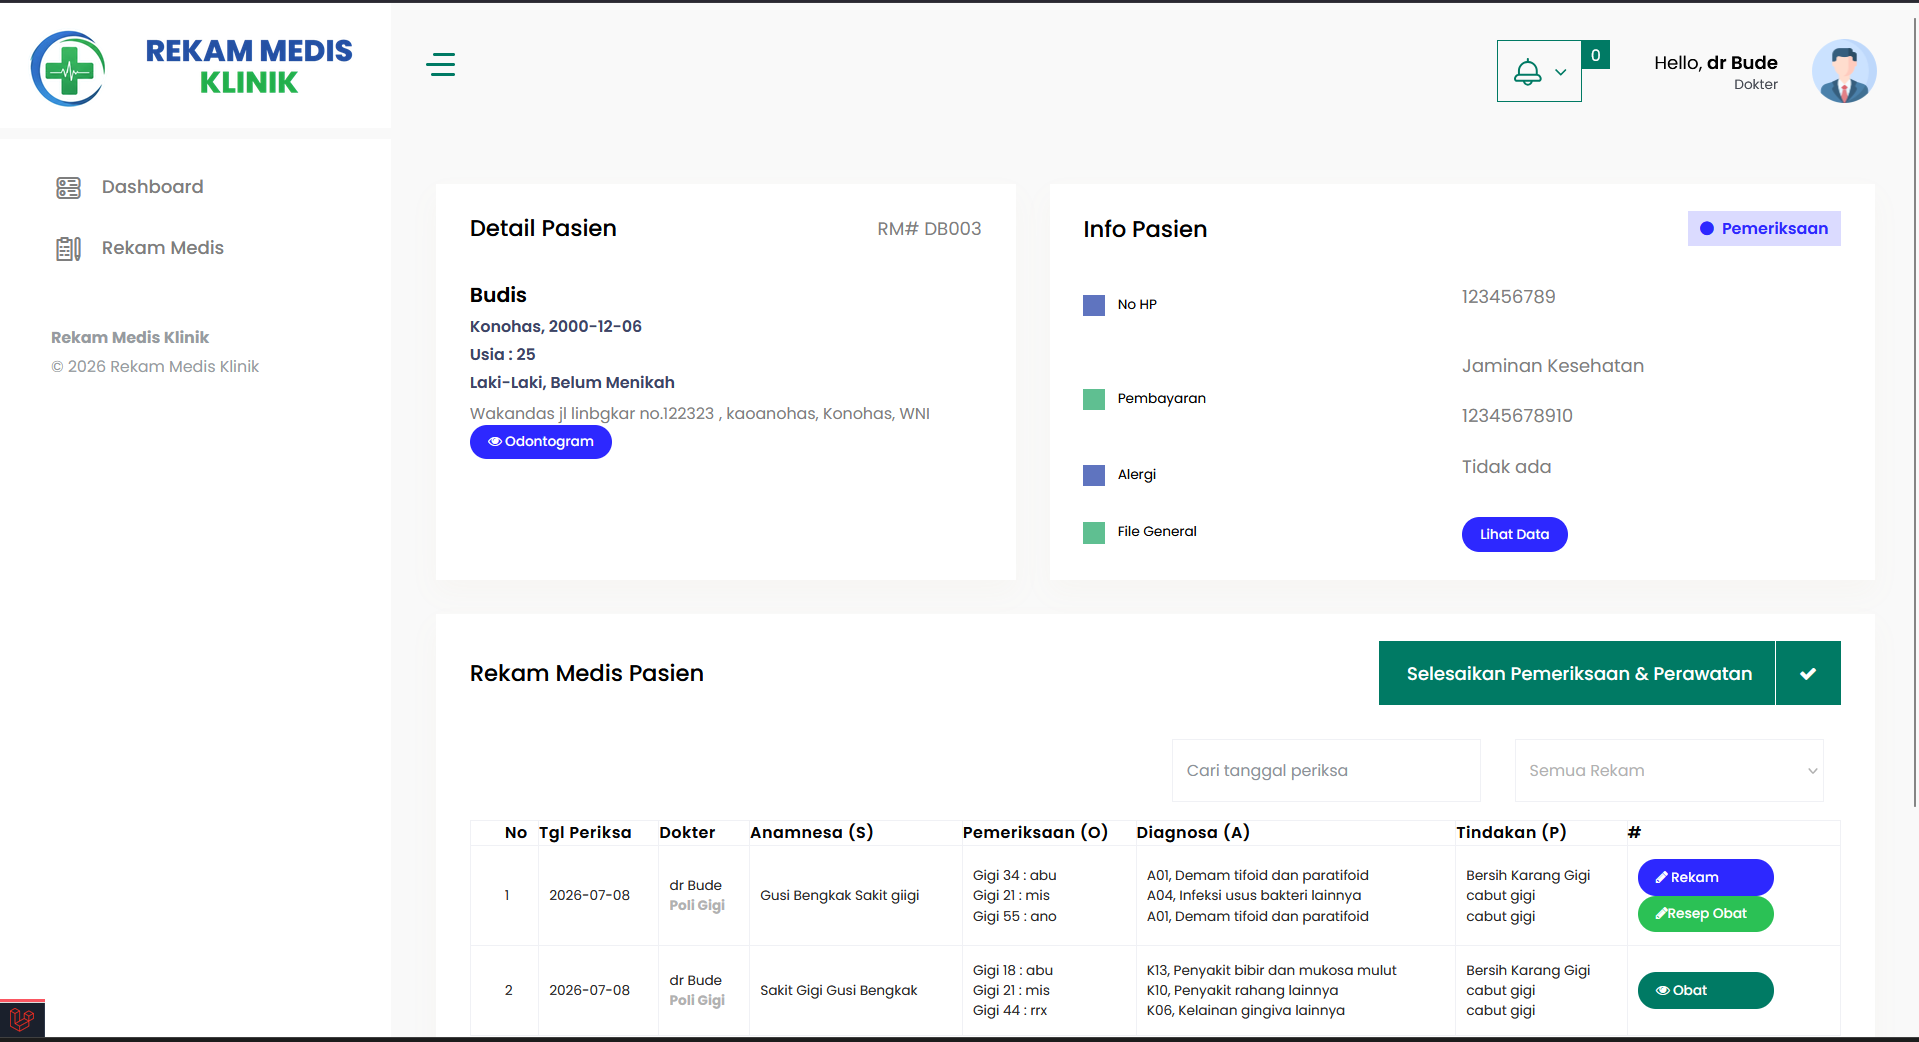Click the Tgl Periksa column header
This screenshot has width=1919, height=1042.
pyautogui.click(x=585, y=832)
